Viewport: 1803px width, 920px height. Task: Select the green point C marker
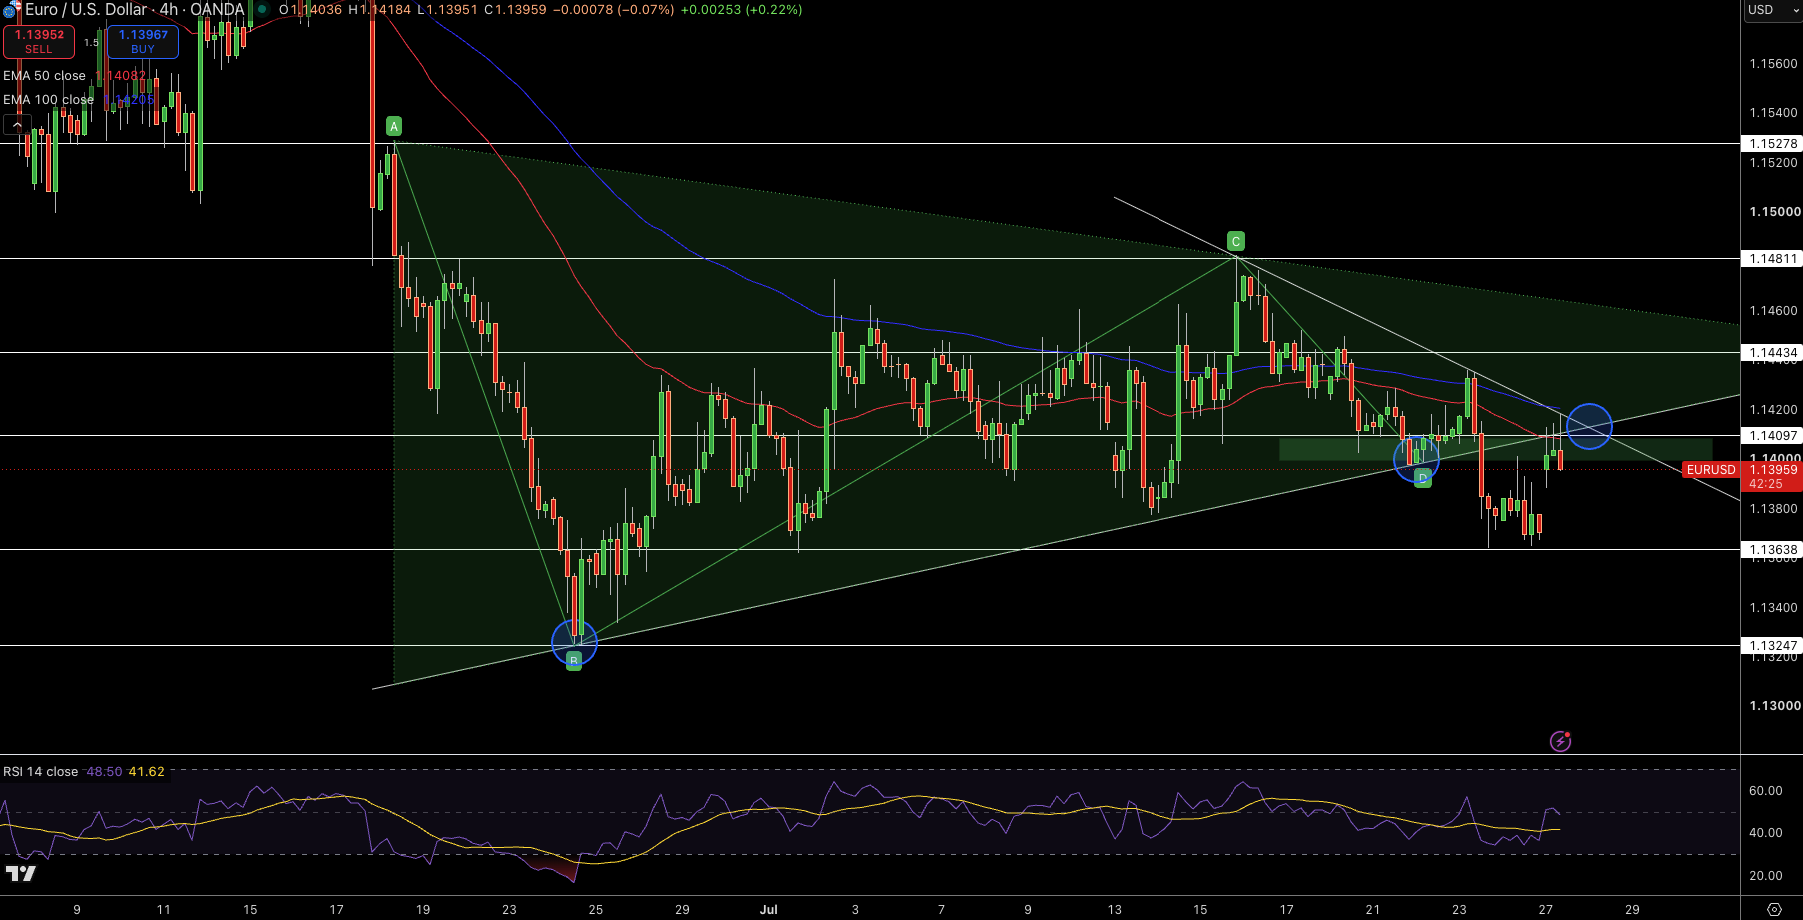(x=1236, y=241)
